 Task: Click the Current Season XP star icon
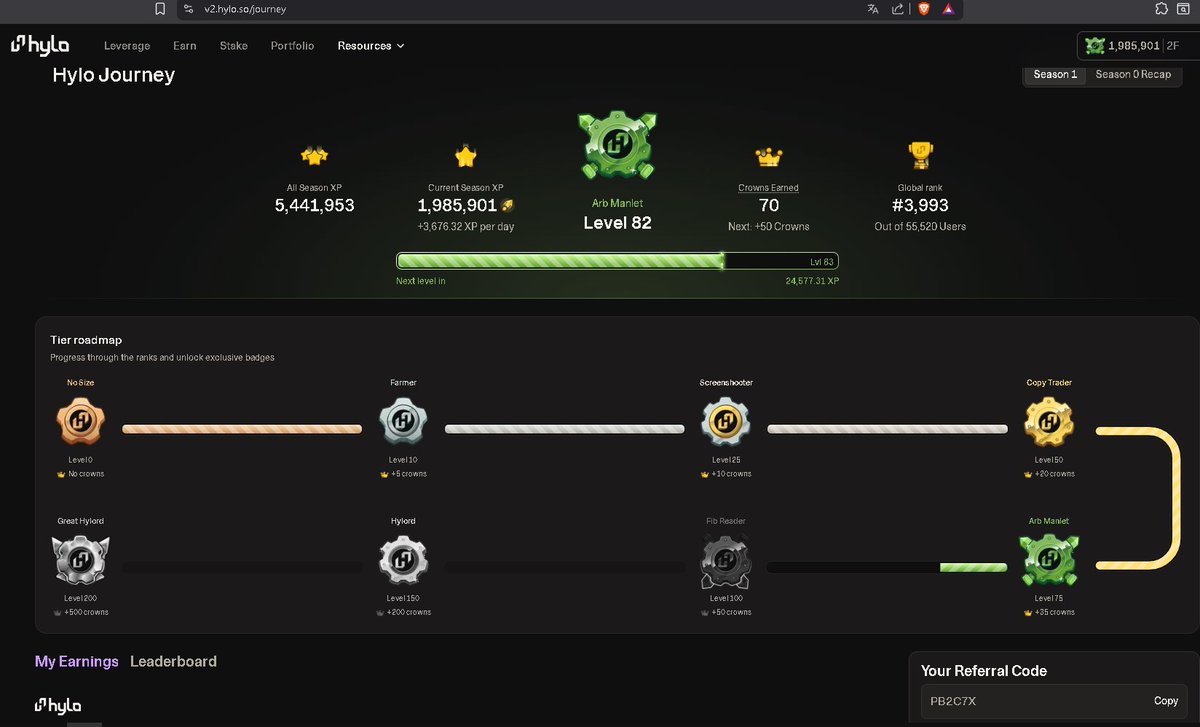[x=465, y=156]
